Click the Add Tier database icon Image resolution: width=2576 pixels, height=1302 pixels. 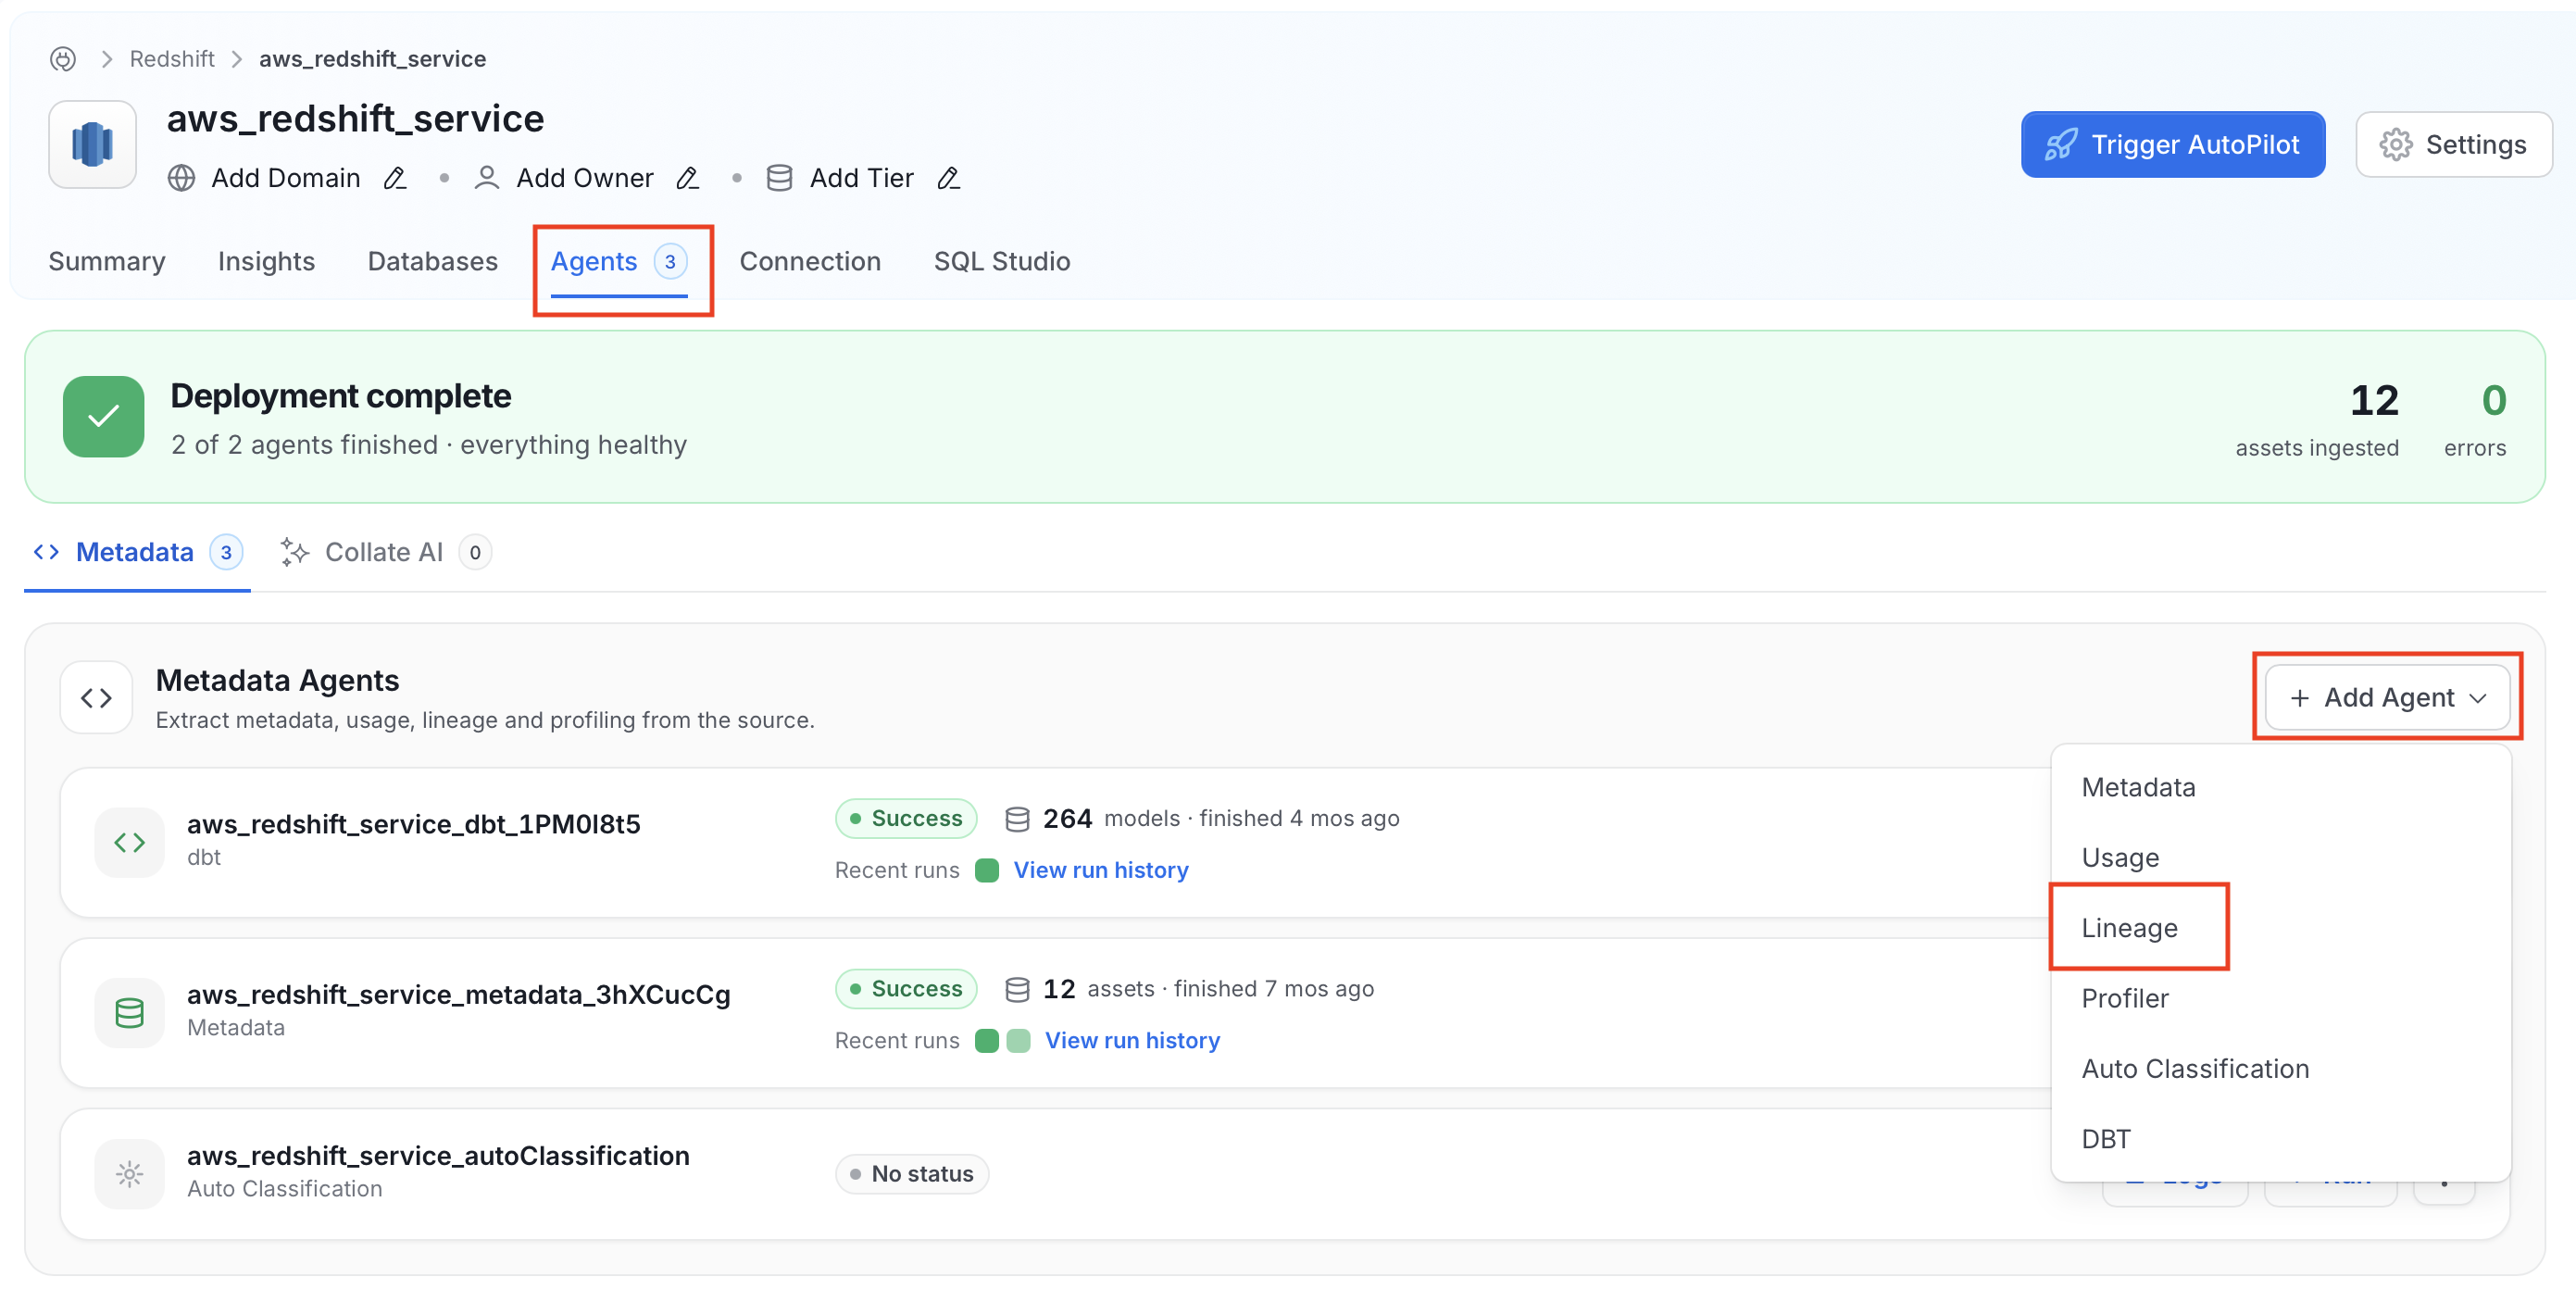[x=779, y=178]
